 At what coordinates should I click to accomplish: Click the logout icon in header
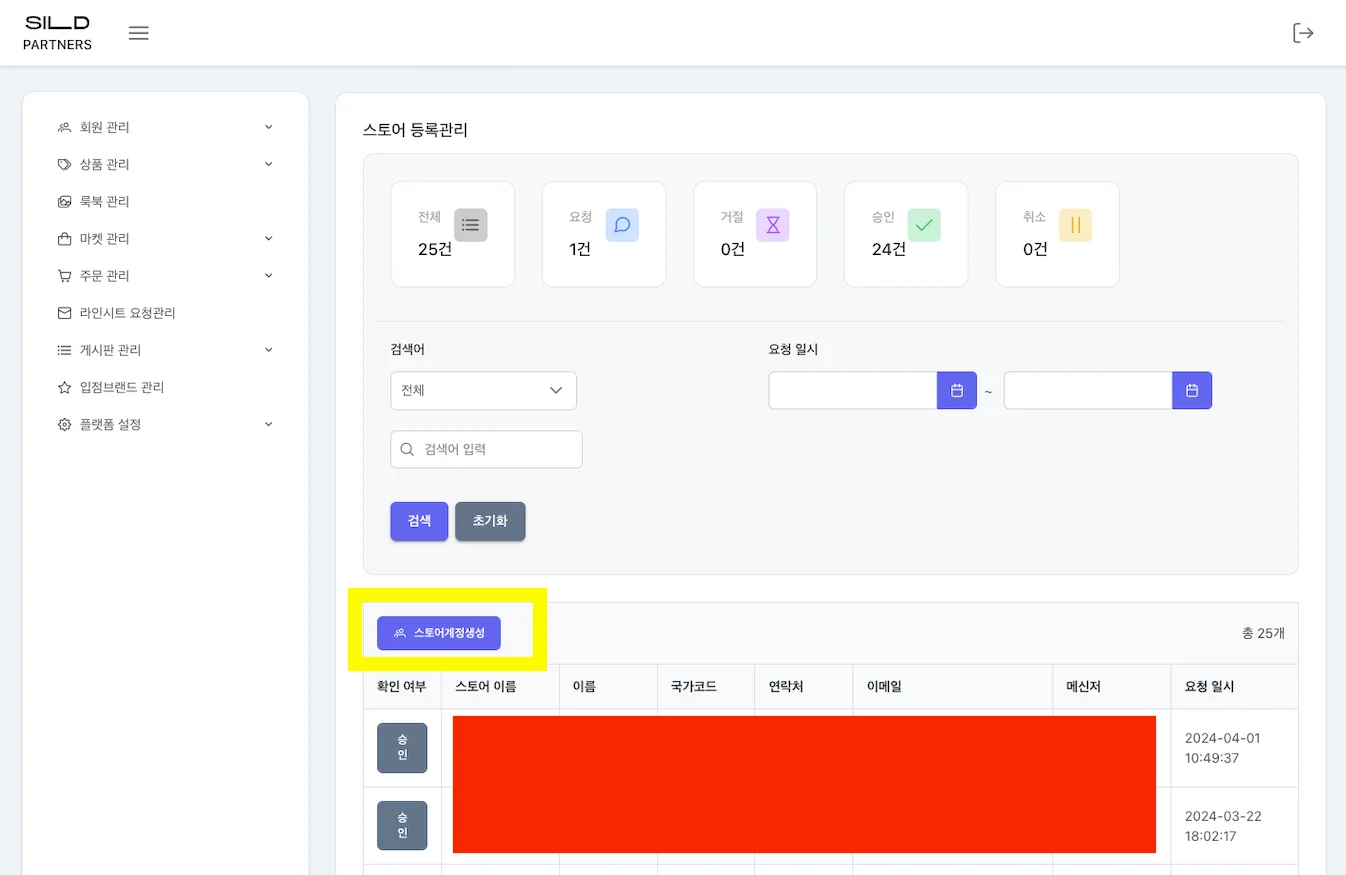point(1303,33)
